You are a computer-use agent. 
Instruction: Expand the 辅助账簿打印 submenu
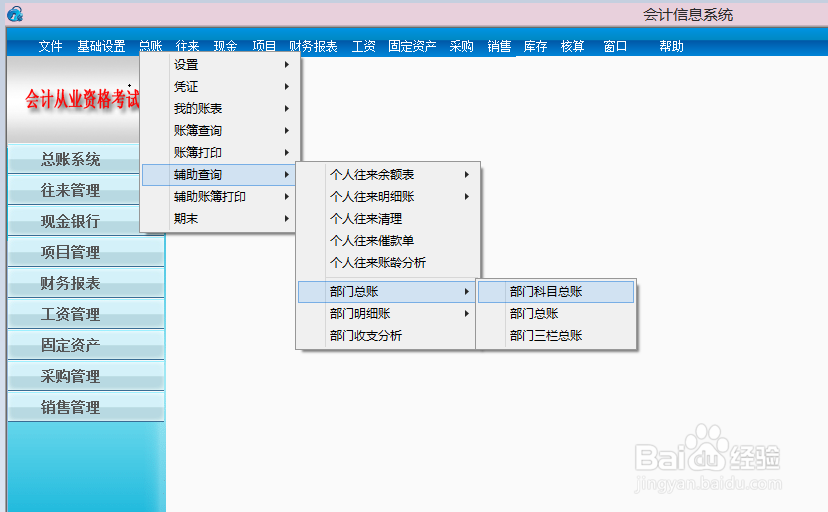click(219, 197)
